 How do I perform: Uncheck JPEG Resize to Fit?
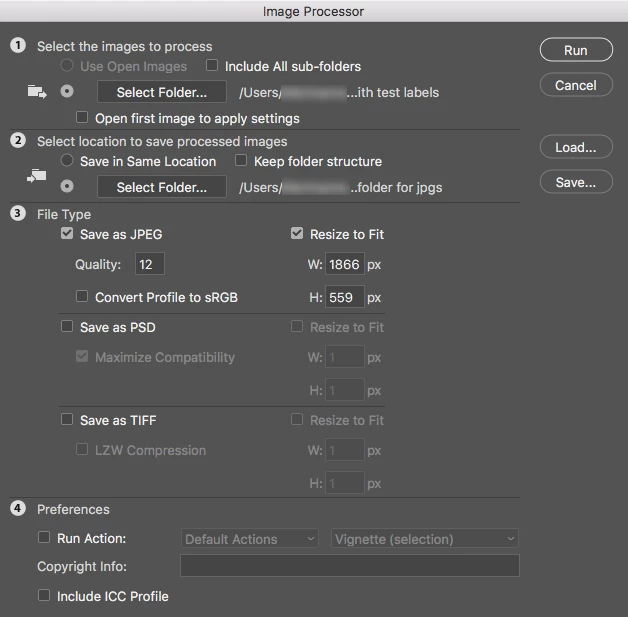click(x=297, y=233)
